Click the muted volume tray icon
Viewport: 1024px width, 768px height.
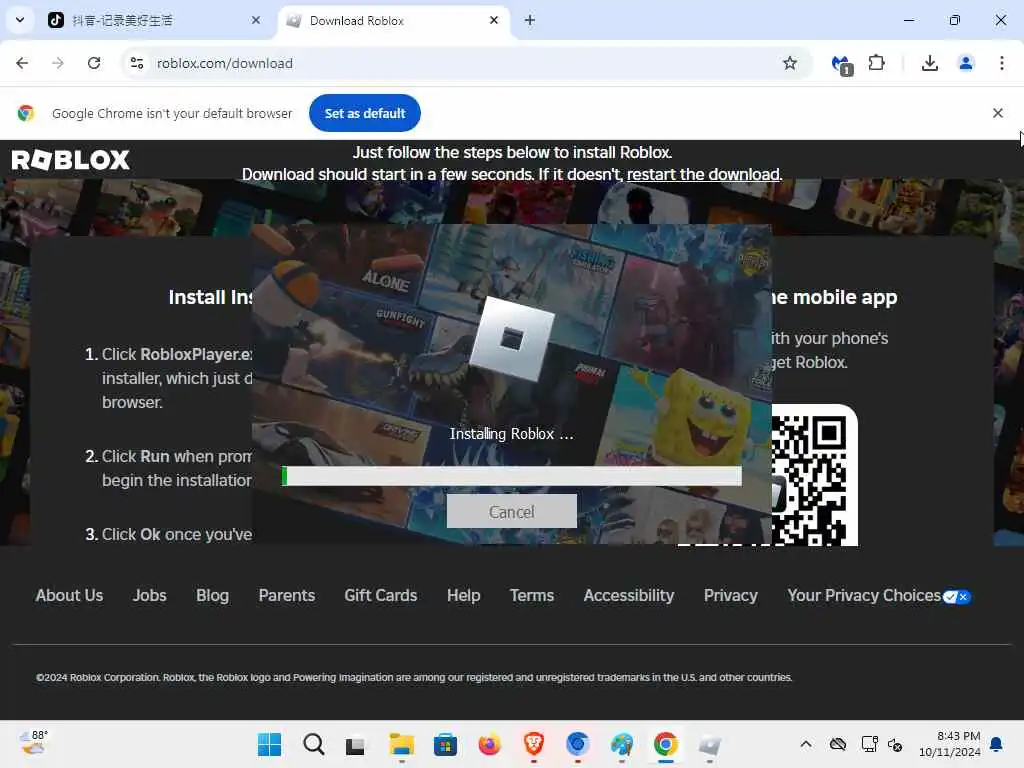pyautogui.click(x=895, y=744)
